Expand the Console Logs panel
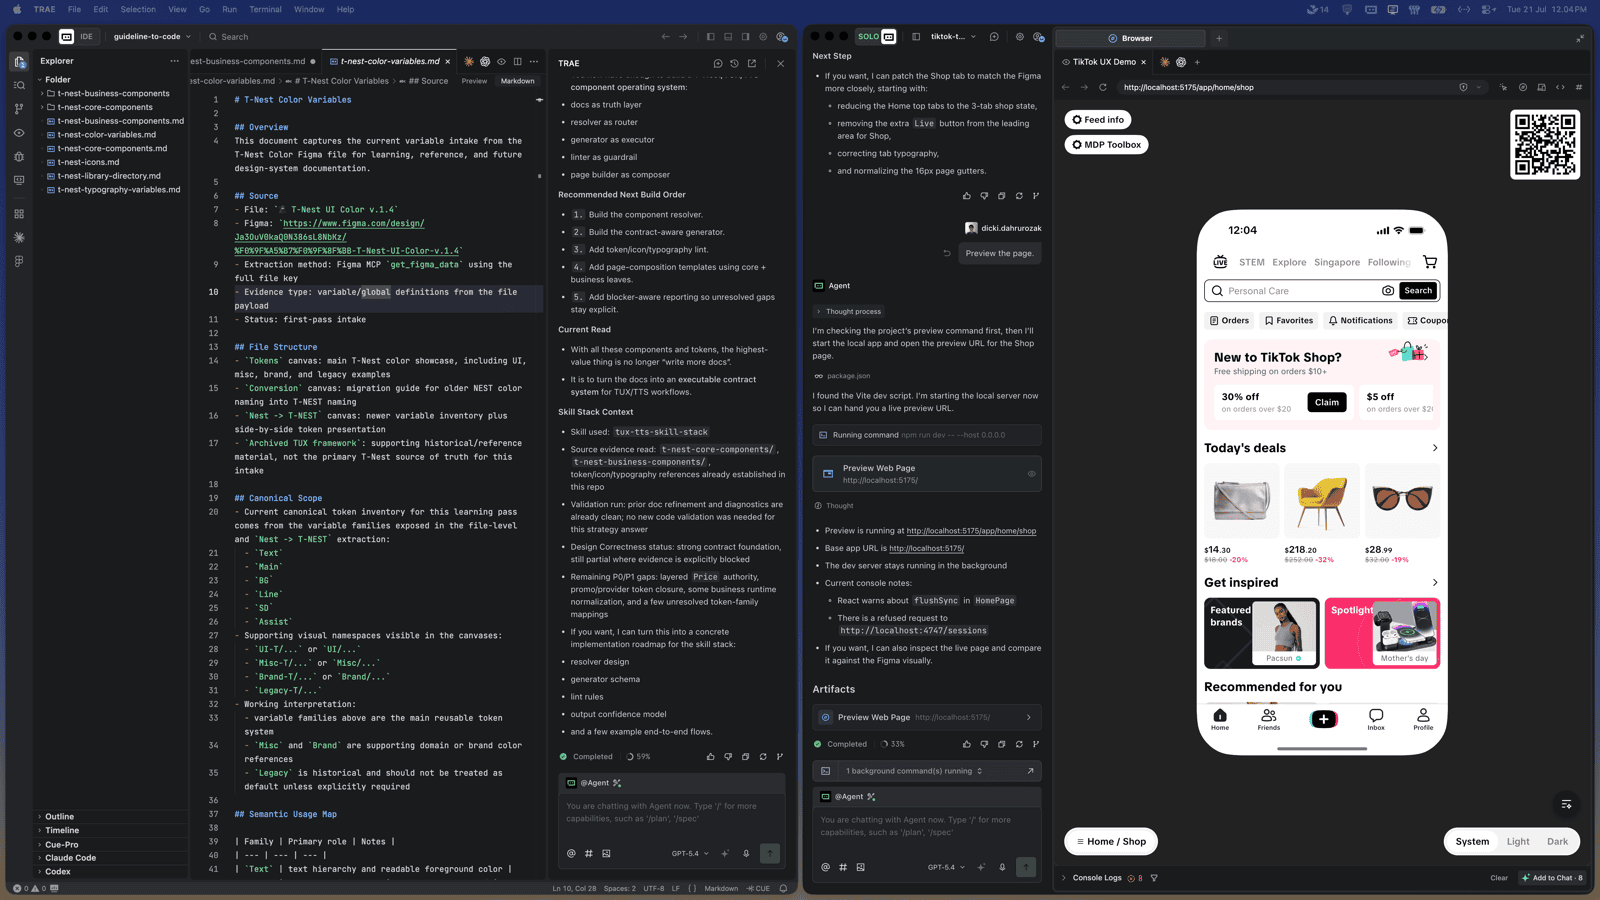This screenshot has height=900, width=1600. (1064, 878)
